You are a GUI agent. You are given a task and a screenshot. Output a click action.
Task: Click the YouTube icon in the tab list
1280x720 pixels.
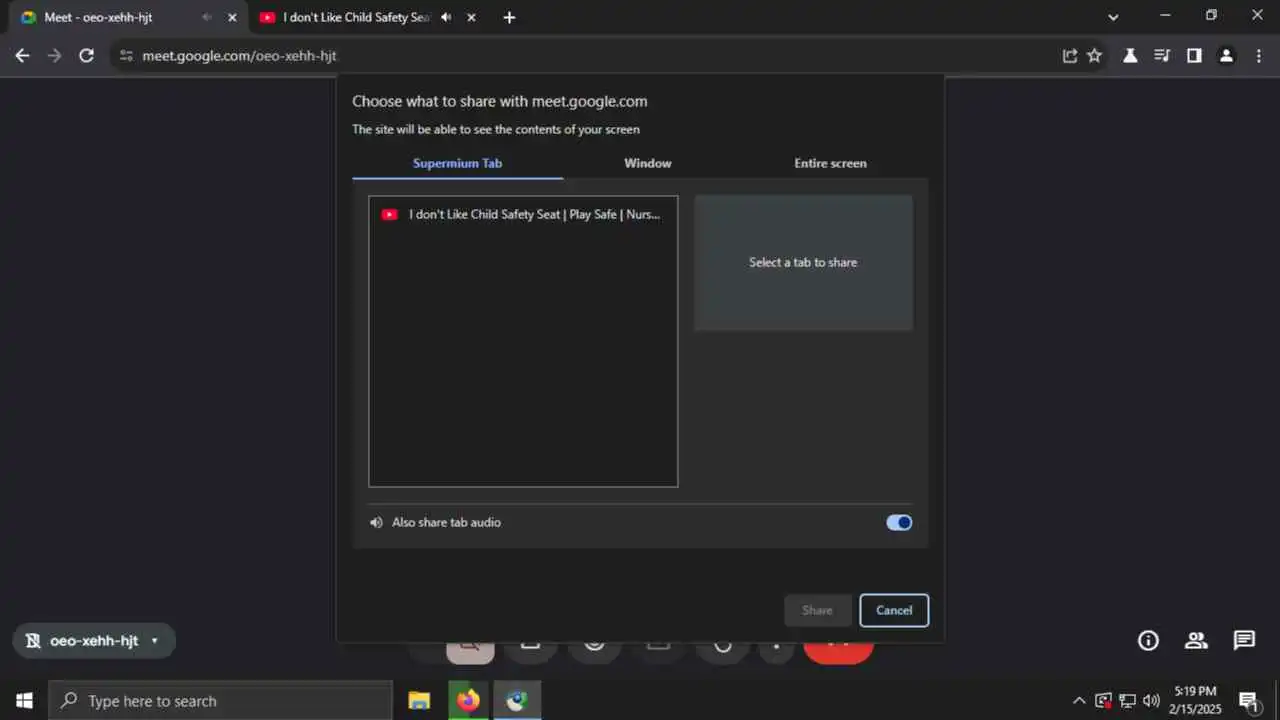point(390,214)
